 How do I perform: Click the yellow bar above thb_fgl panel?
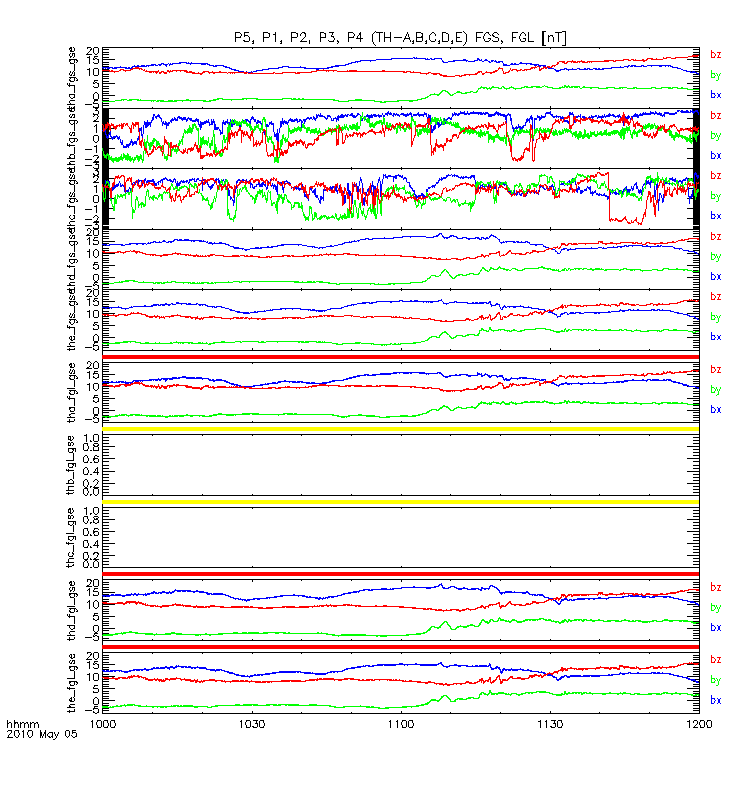point(401,429)
